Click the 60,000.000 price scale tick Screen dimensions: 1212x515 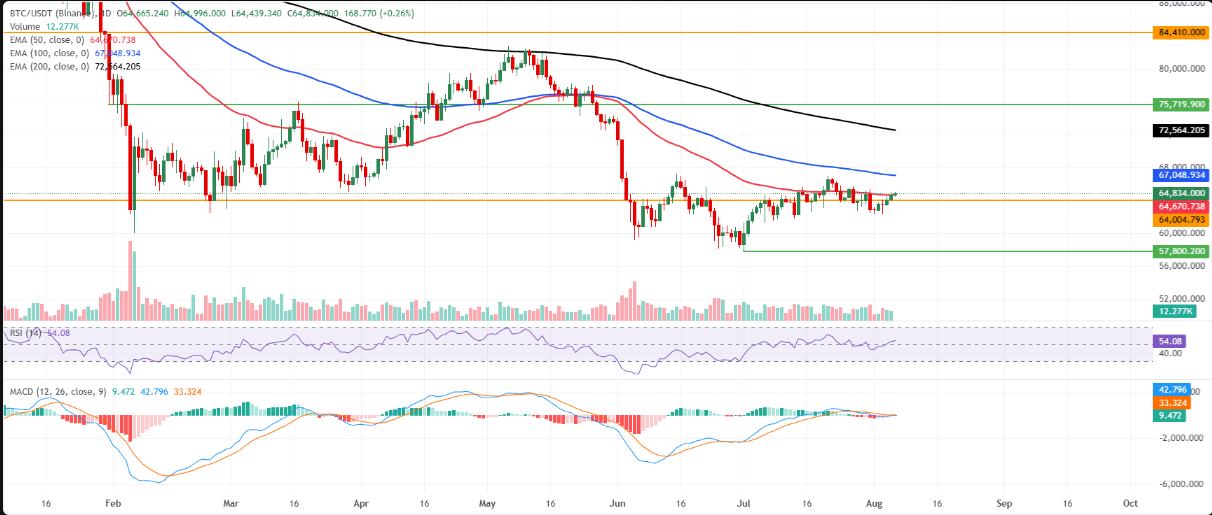[x=1181, y=233]
